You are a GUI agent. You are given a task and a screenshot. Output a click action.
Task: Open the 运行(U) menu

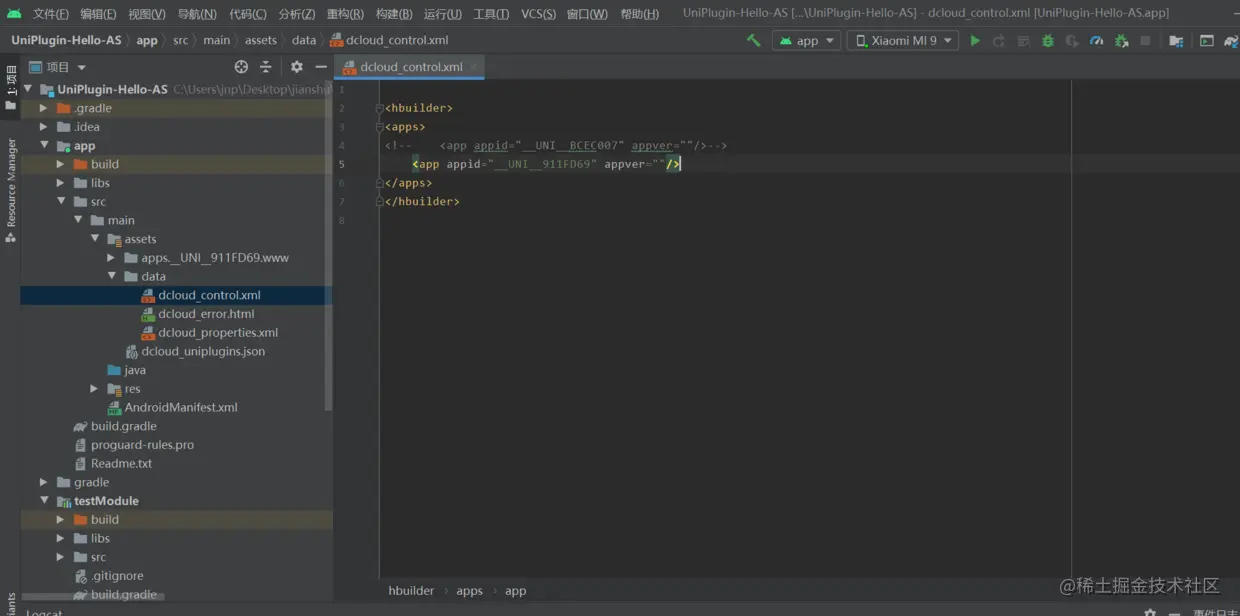[443, 14]
